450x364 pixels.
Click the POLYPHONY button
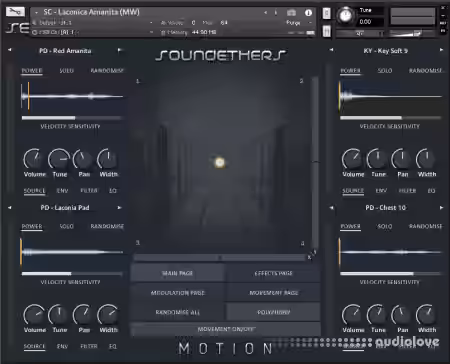[274, 312]
